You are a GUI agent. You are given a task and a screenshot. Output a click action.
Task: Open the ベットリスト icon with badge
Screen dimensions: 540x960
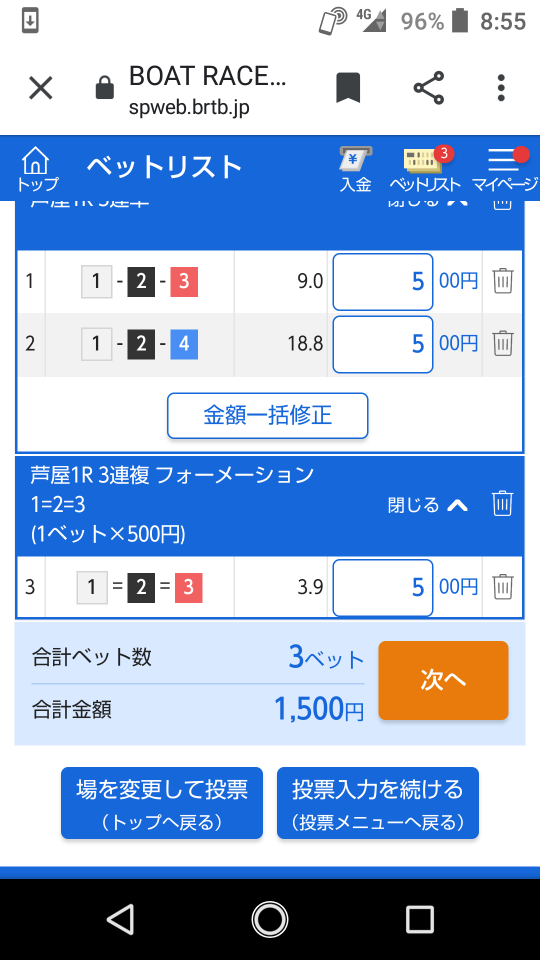click(x=424, y=170)
